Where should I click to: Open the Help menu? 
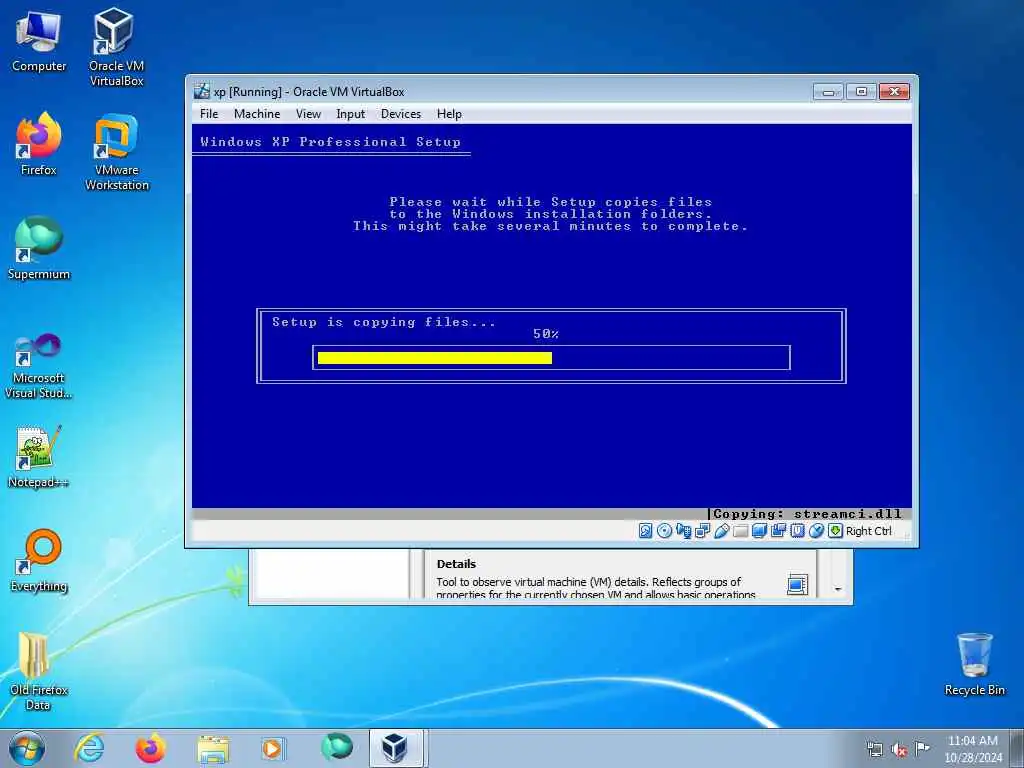pos(449,114)
